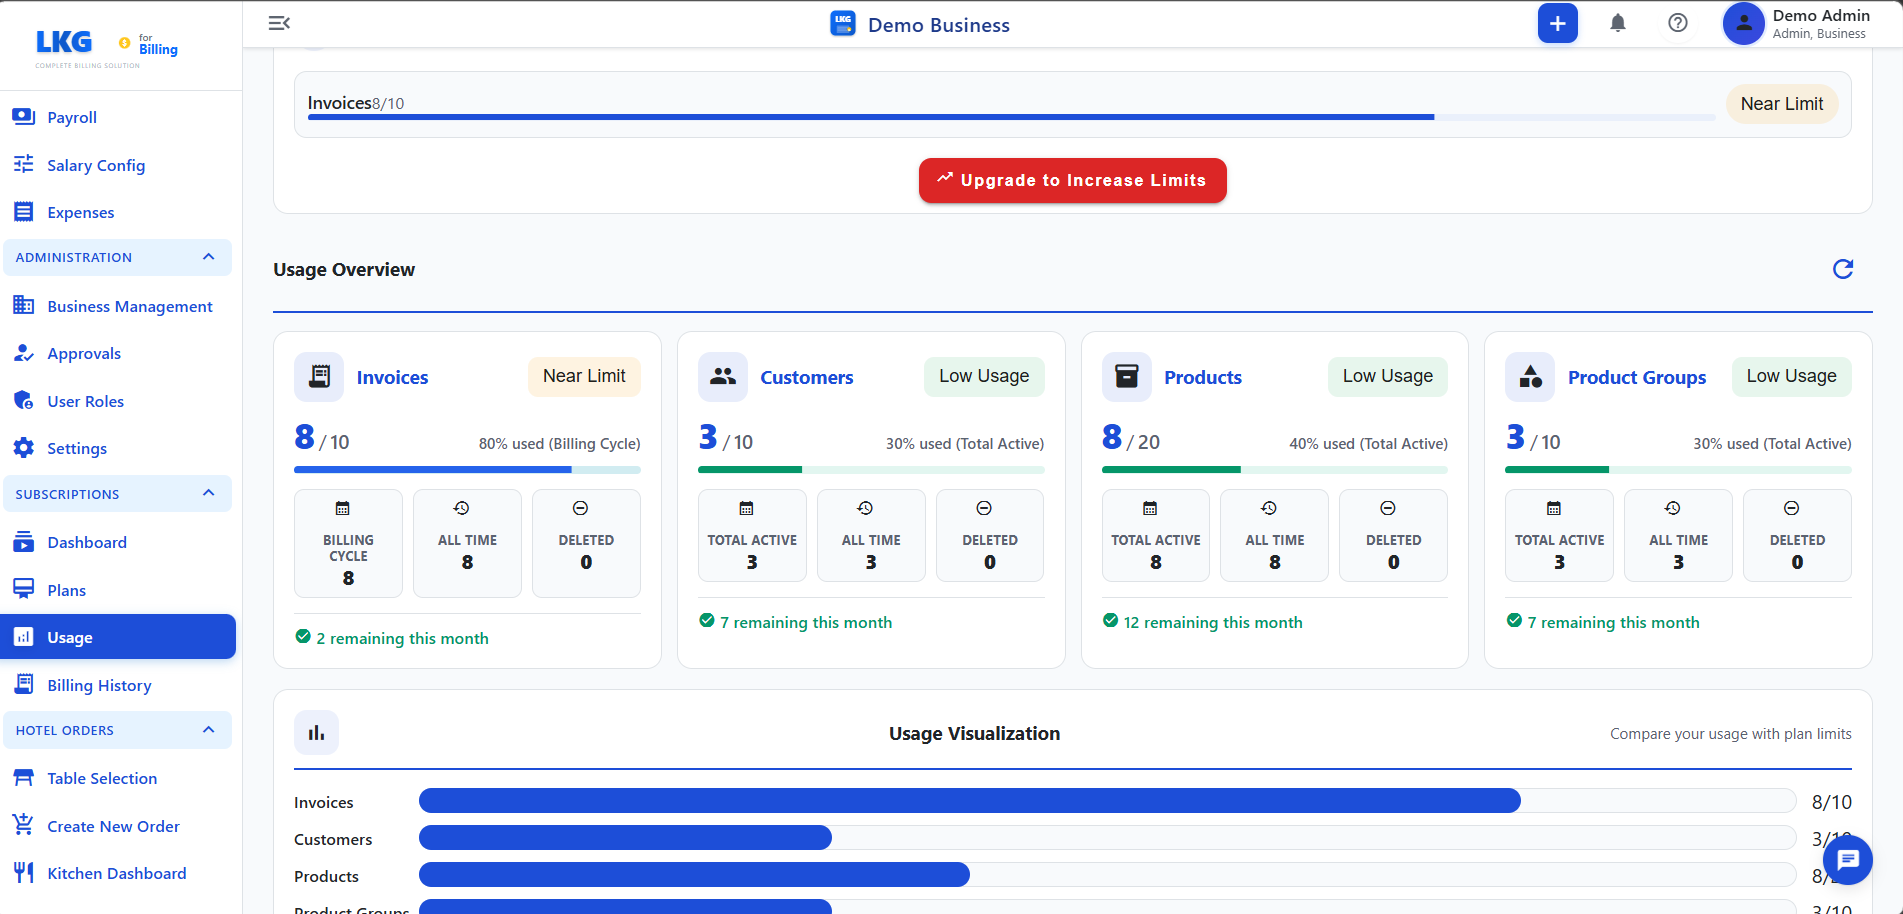The height and width of the screenshot is (914, 1903).
Task: Click the Approvals sidebar icon
Action: tap(24, 353)
